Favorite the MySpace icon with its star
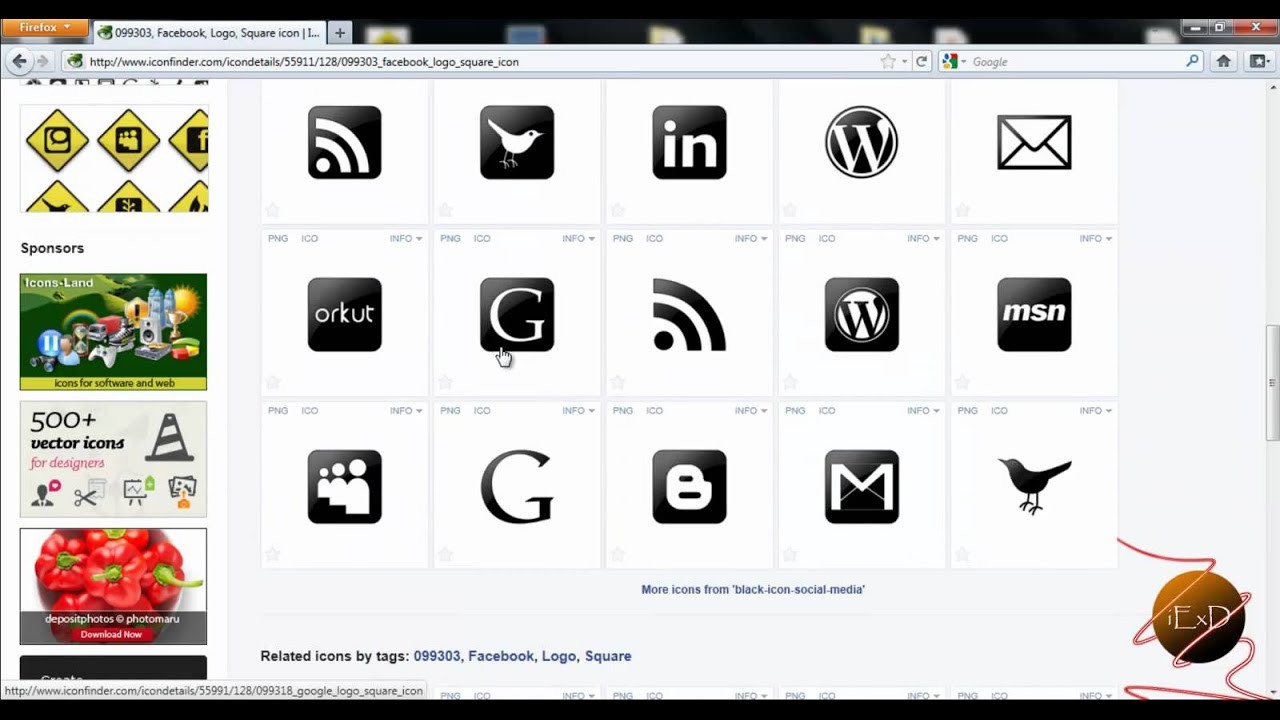The width and height of the screenshot is (1280, 720). pos(273,554)
